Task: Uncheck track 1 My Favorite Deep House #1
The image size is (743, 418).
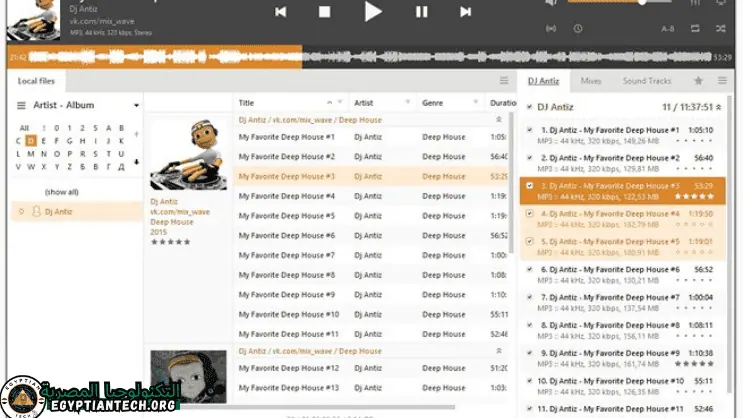Action: click(530, 130)
